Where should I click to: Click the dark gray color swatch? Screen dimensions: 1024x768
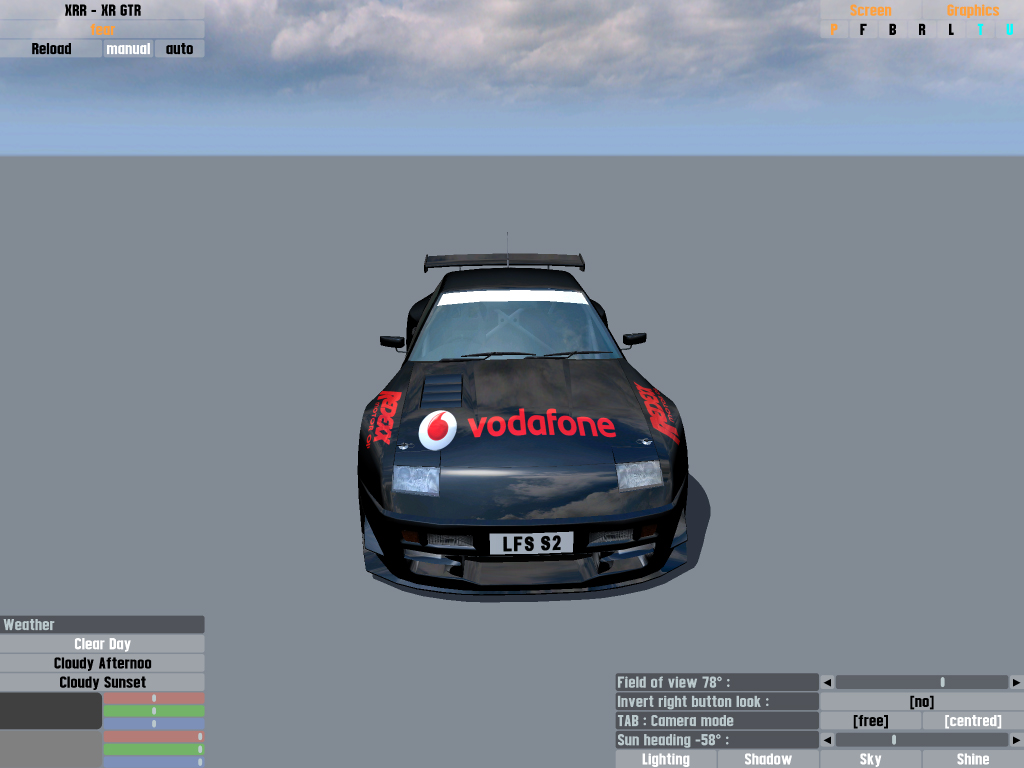(x=51, y=711)
